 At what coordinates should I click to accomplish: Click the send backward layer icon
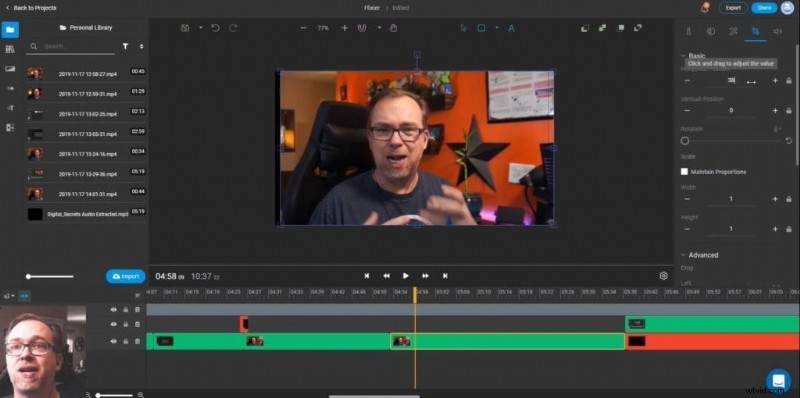[x=585, y=28]
